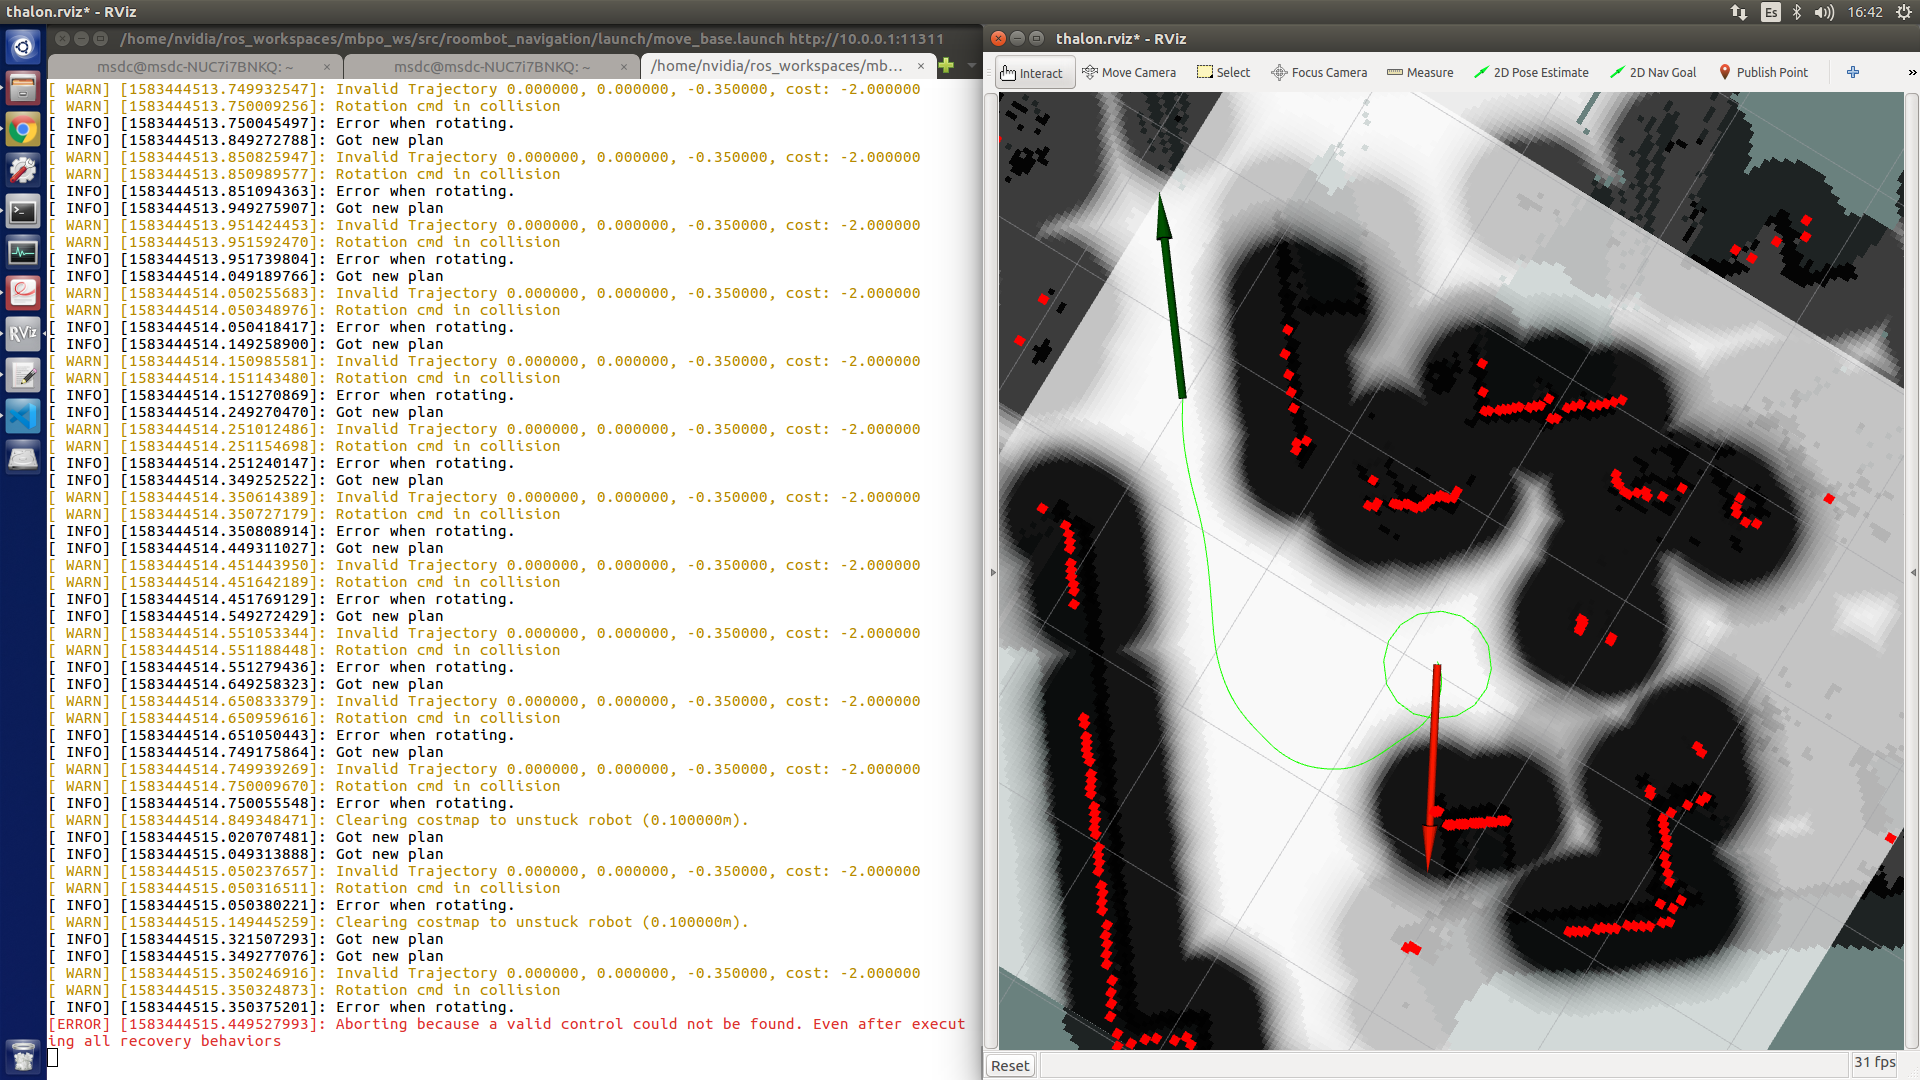Expand the RViz toolbar overflow chevron

[1912, 73]
